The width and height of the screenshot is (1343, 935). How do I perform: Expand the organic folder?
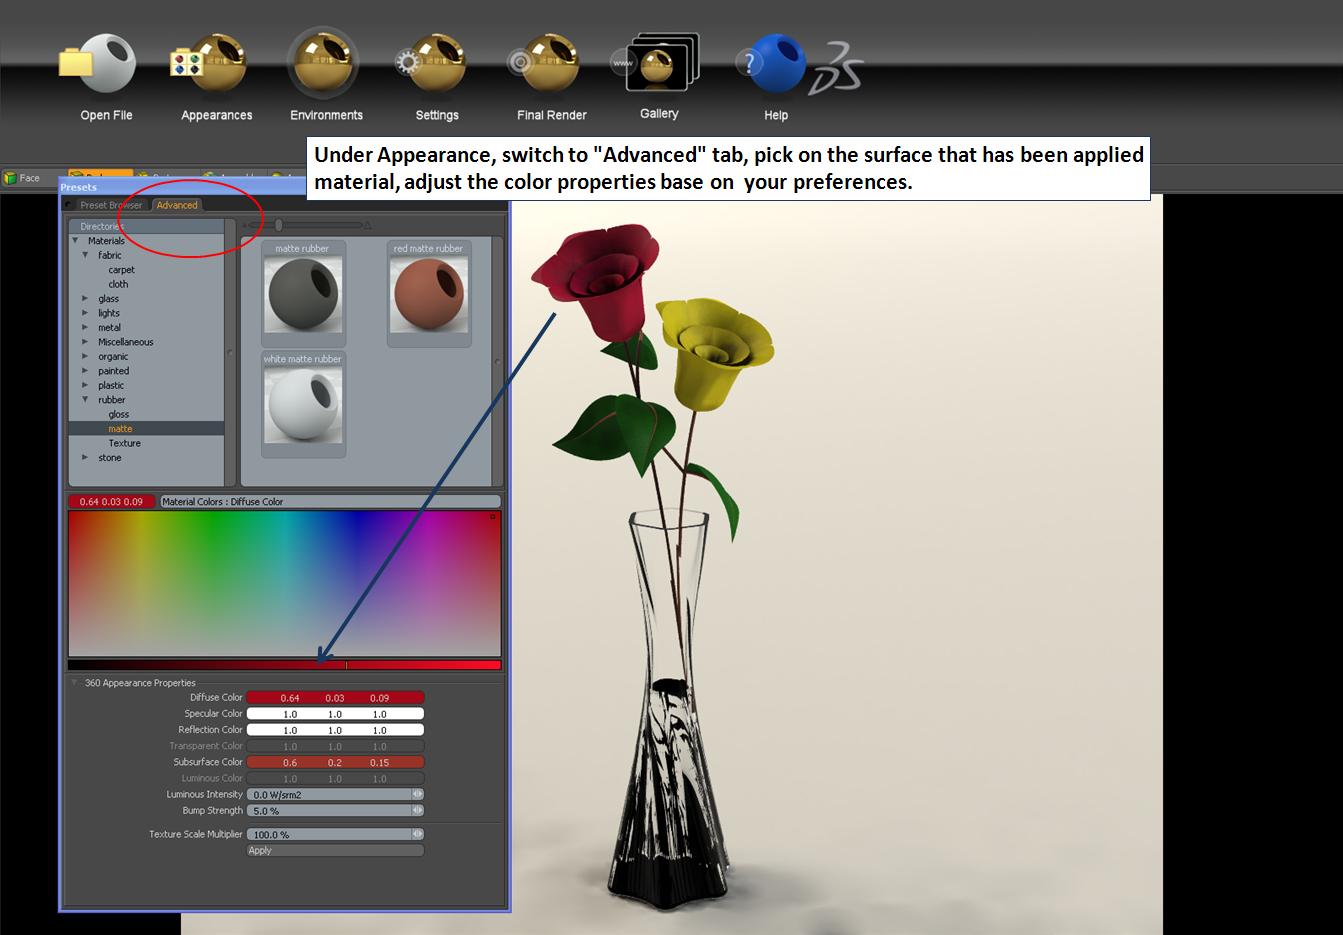pyautogui.click(x=85, y=357)
